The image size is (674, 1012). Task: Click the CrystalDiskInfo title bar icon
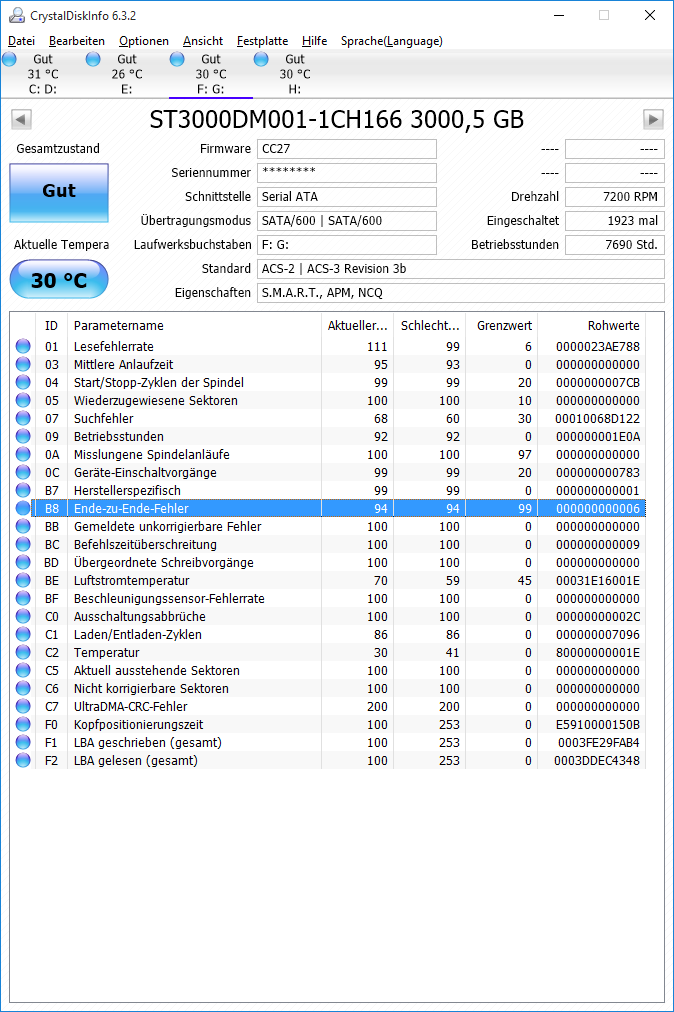[17, 15]
